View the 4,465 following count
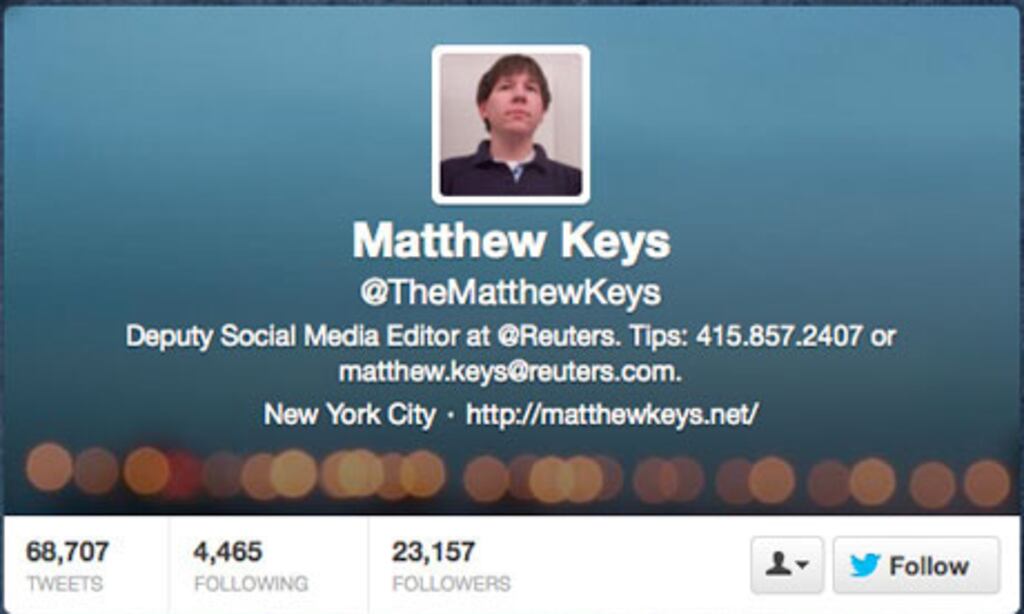 [228, 552]
